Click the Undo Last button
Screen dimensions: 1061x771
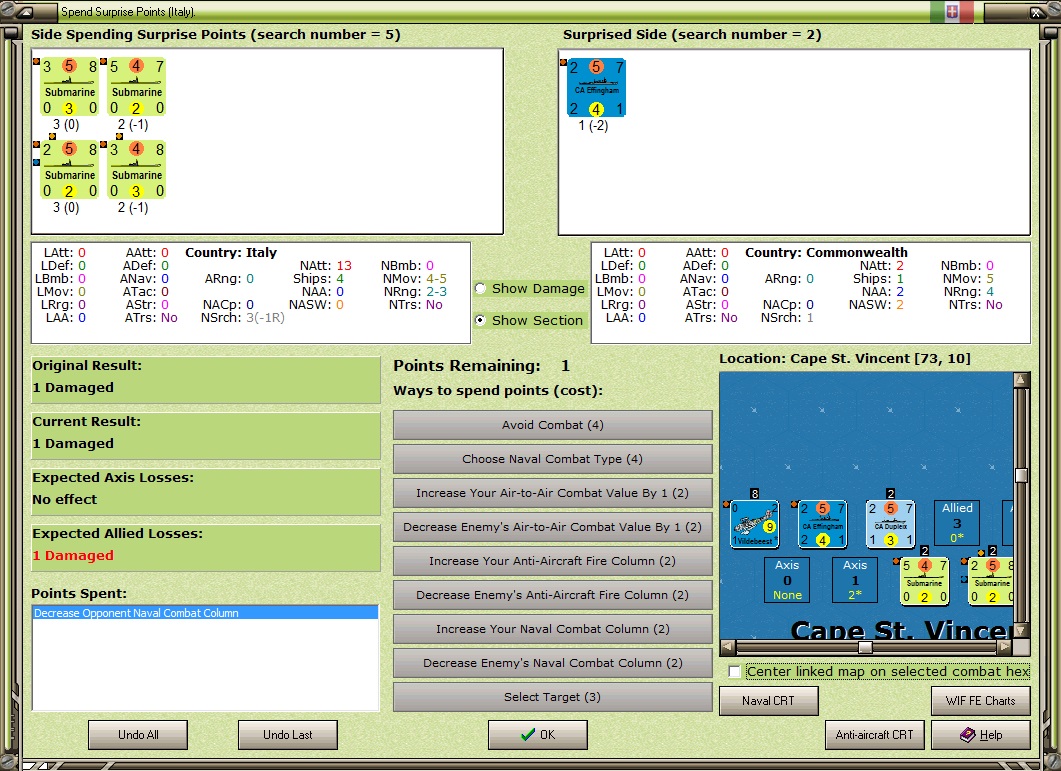(288, 734)
